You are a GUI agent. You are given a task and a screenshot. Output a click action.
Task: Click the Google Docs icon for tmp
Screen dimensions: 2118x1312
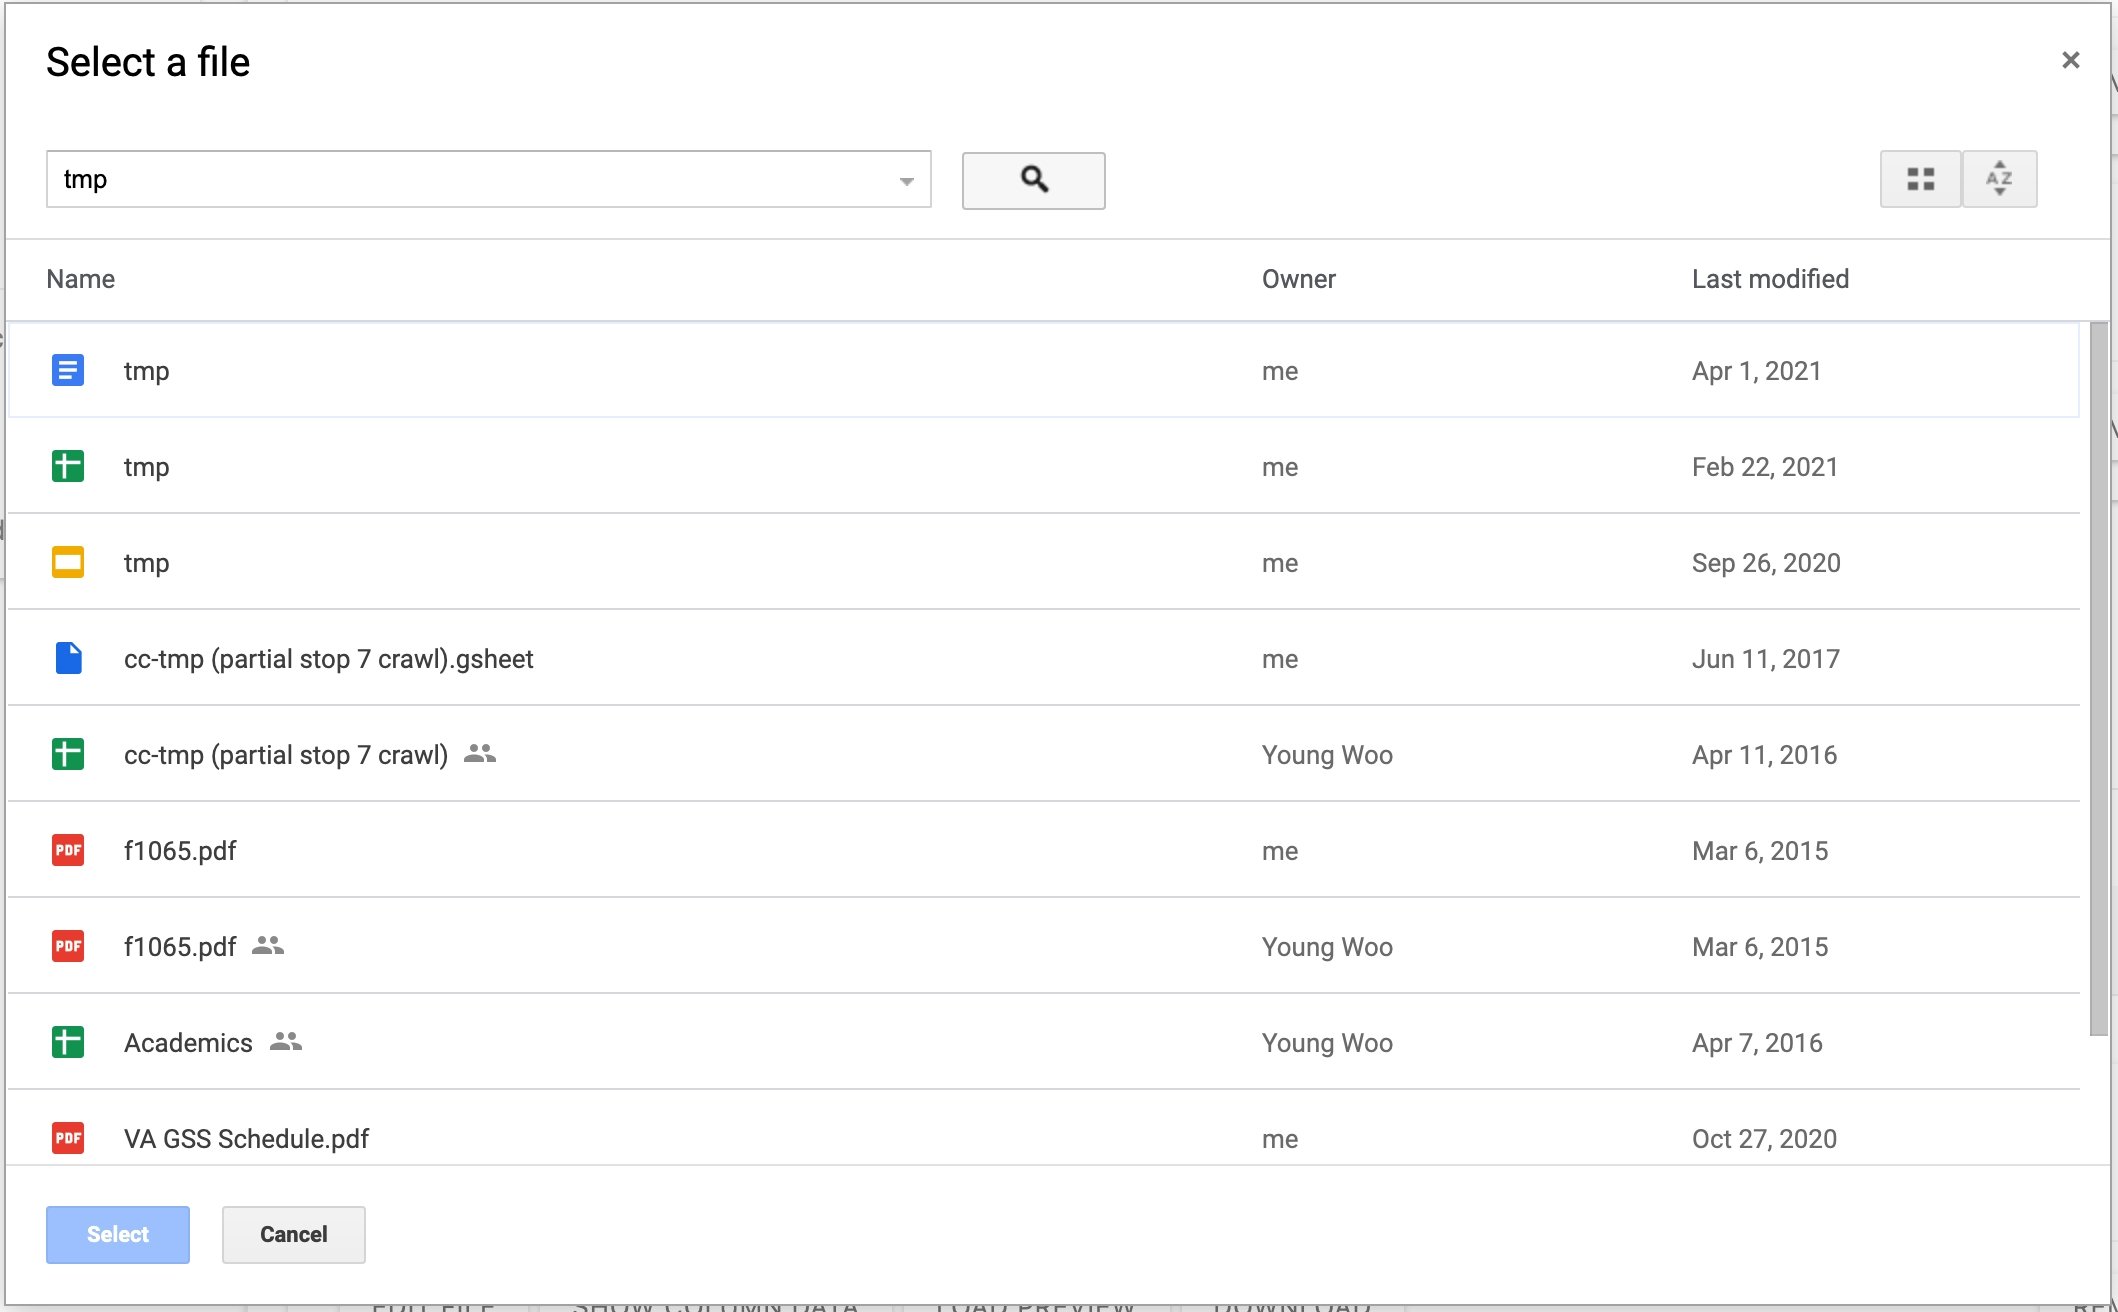pyautogui.click(x=68, y=371)
